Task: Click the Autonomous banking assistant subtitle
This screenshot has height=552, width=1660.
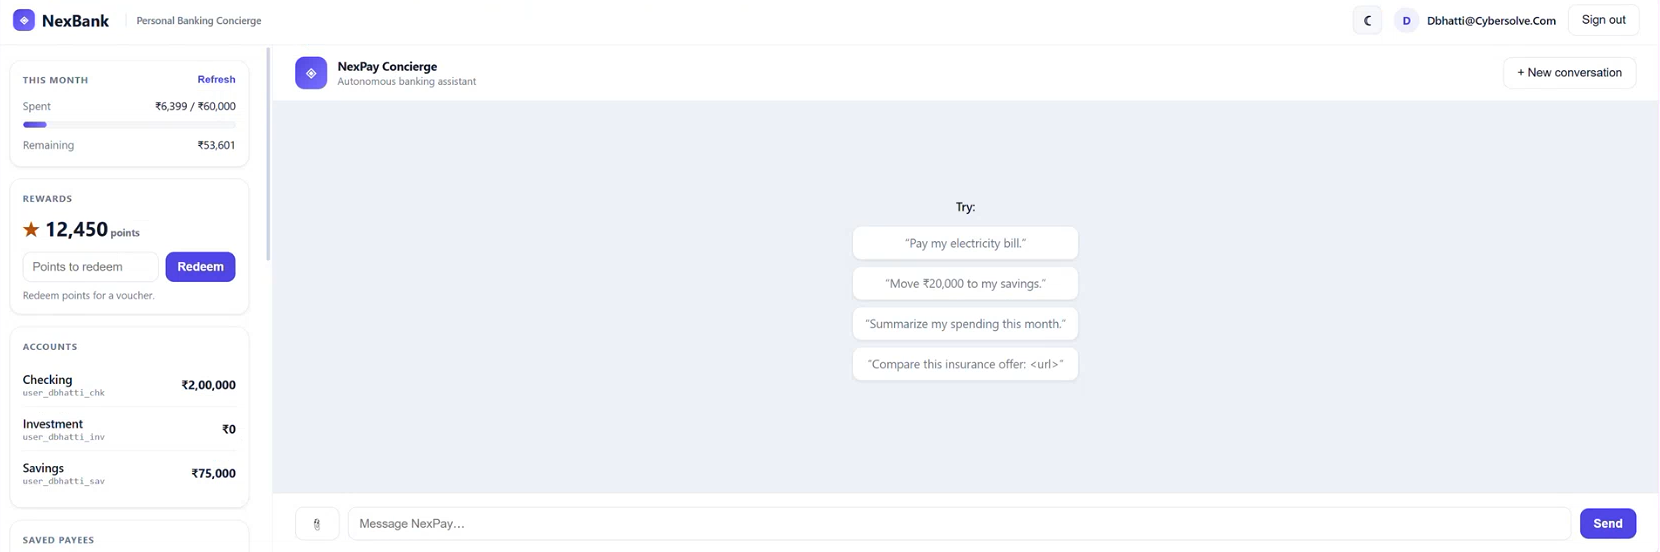Action: coord(406,82)
